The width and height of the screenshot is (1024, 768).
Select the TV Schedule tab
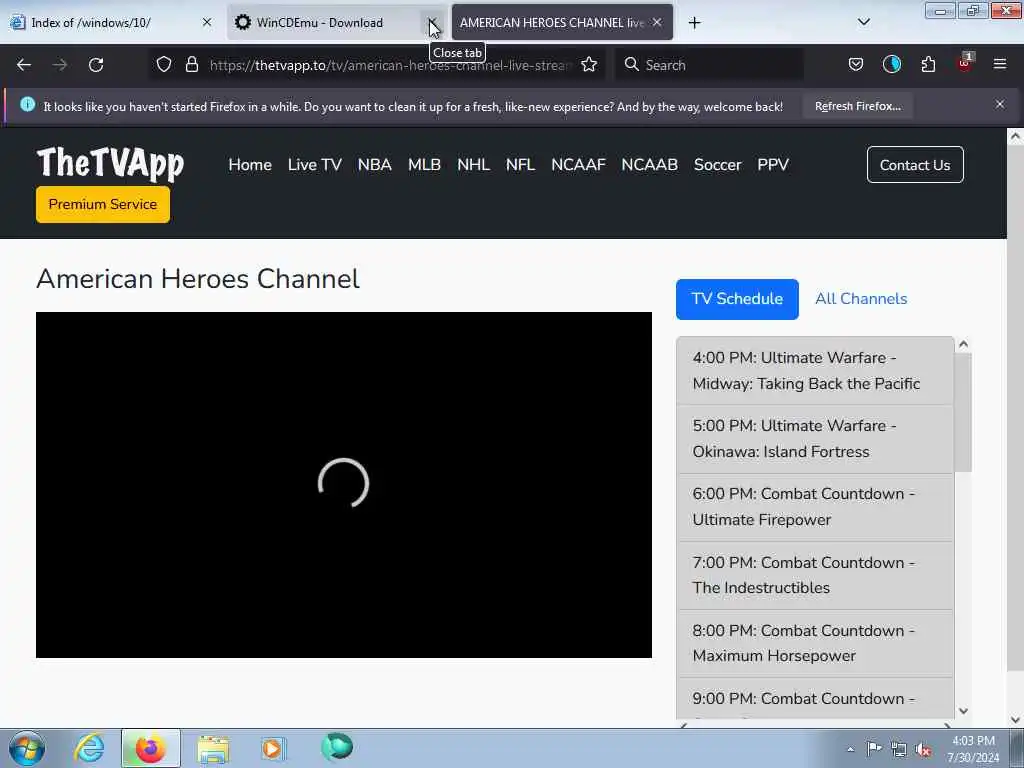pyautogui.click(x=737, y=299)
